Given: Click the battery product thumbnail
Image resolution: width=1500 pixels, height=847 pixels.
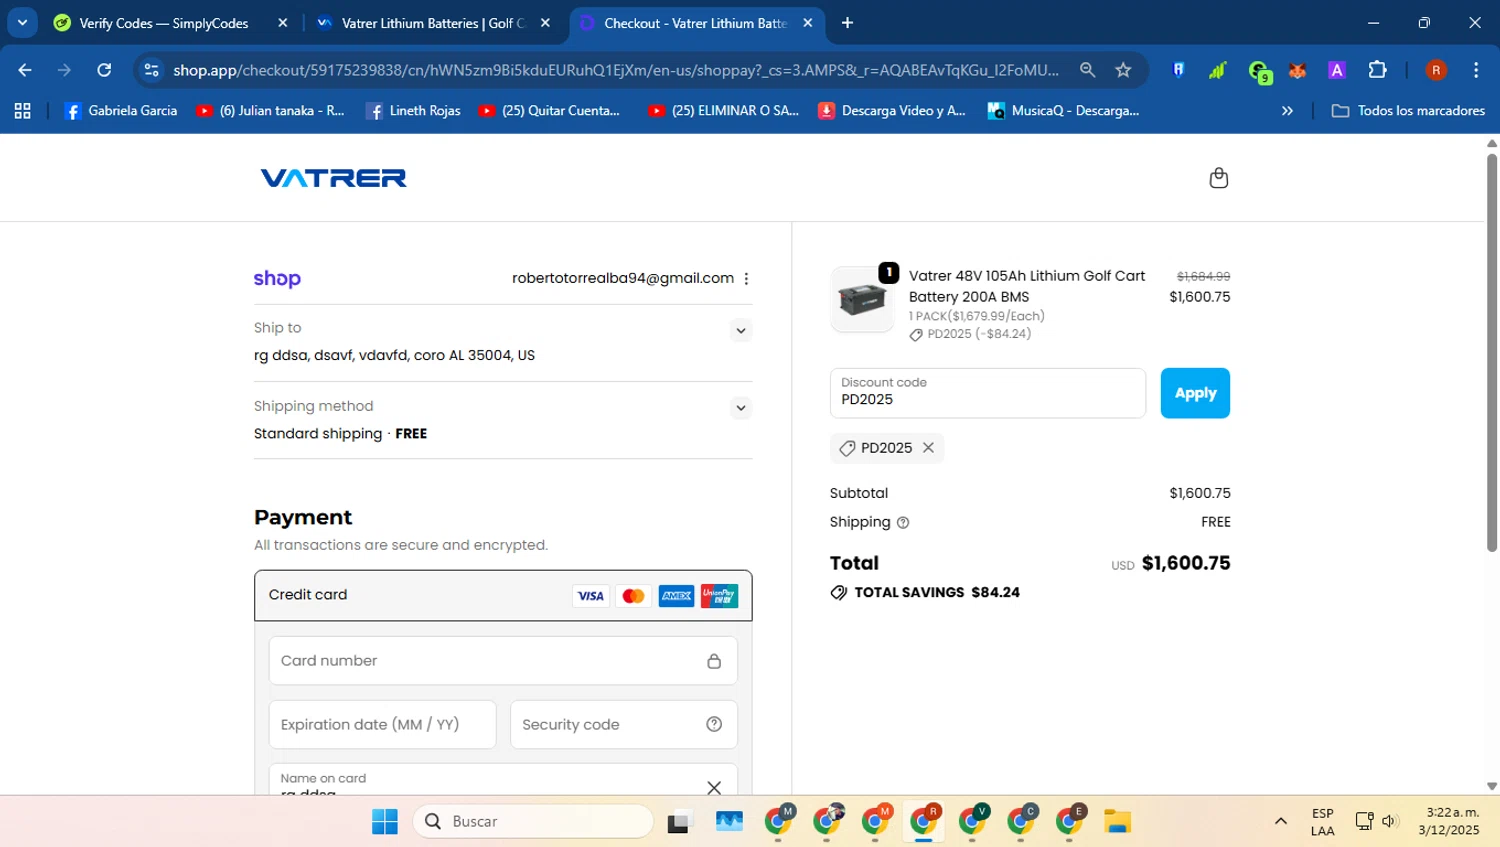Looking at the screenshot, I should coord(862,299).
